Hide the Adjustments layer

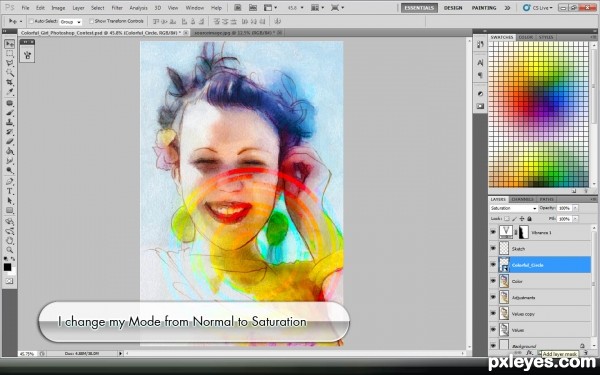[493, 297]
